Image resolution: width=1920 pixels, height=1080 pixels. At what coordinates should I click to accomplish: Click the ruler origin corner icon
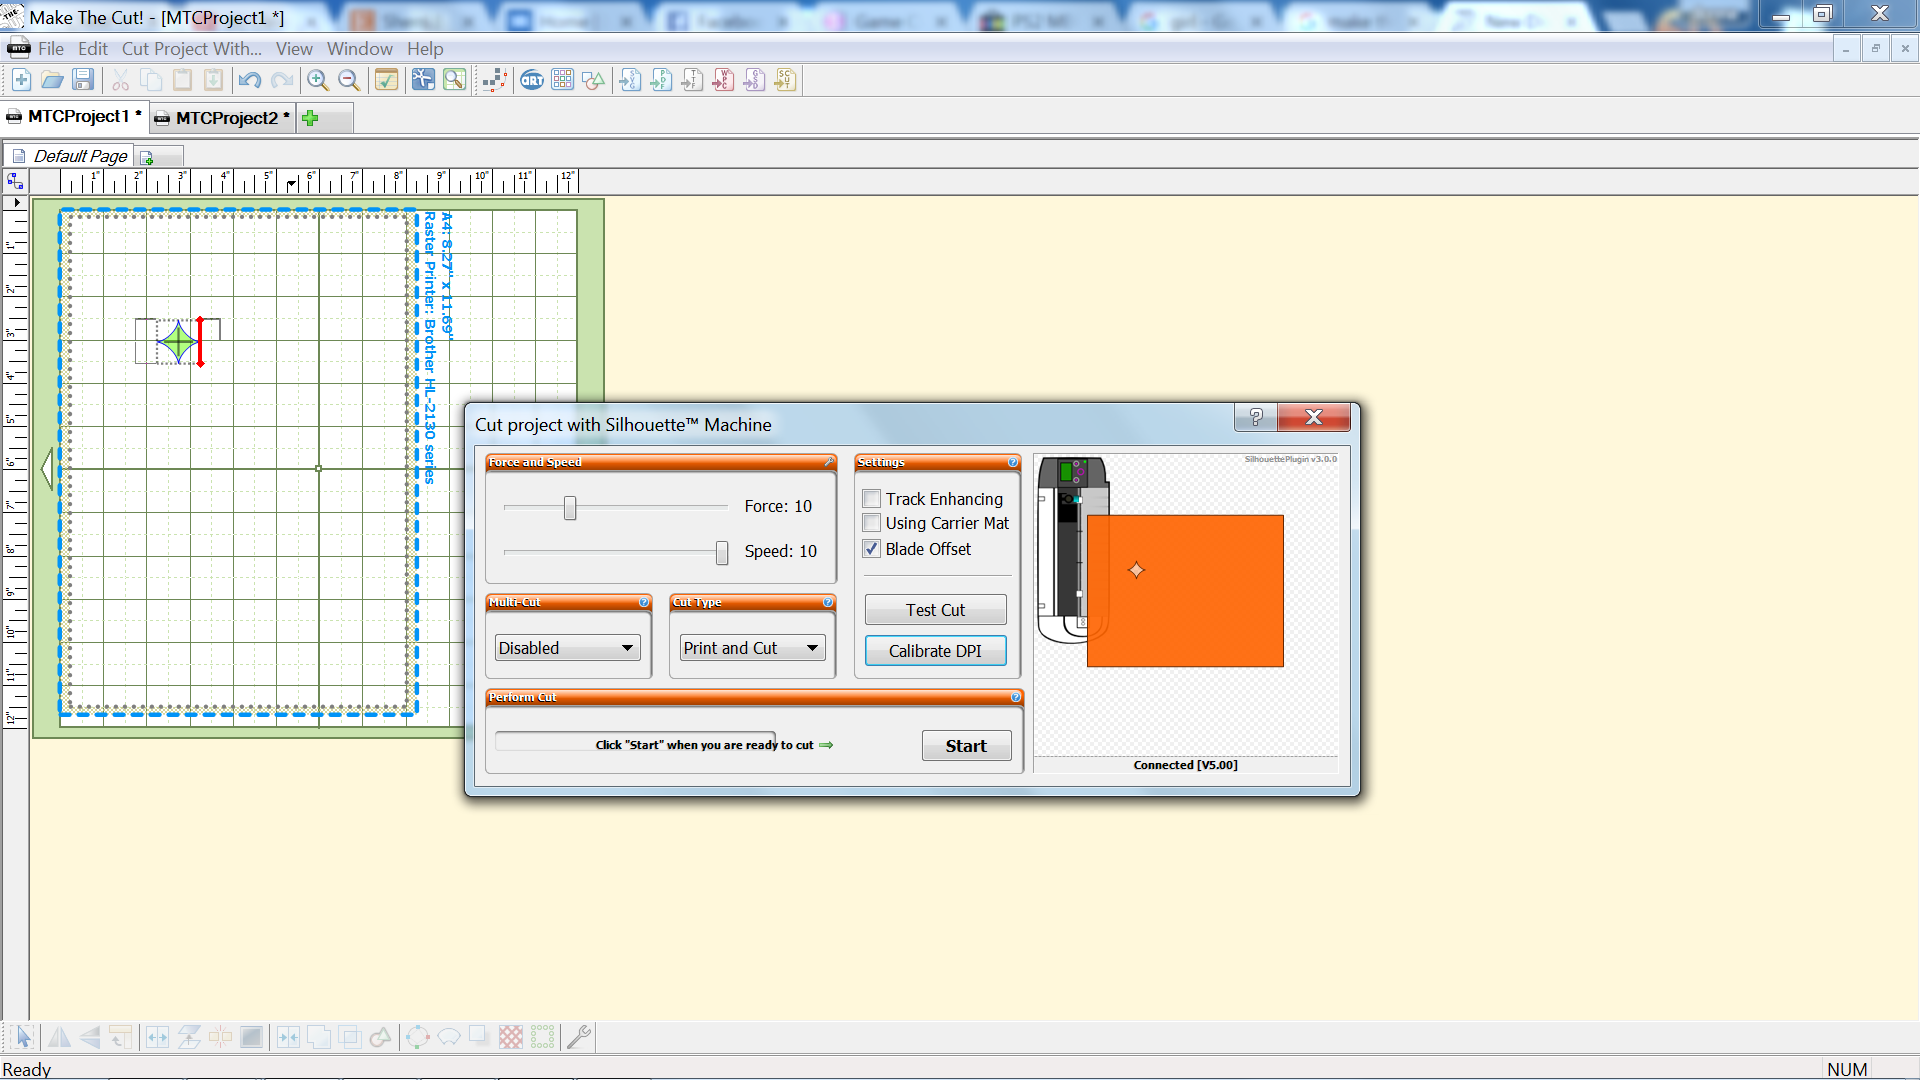click(x=15, y=181)
